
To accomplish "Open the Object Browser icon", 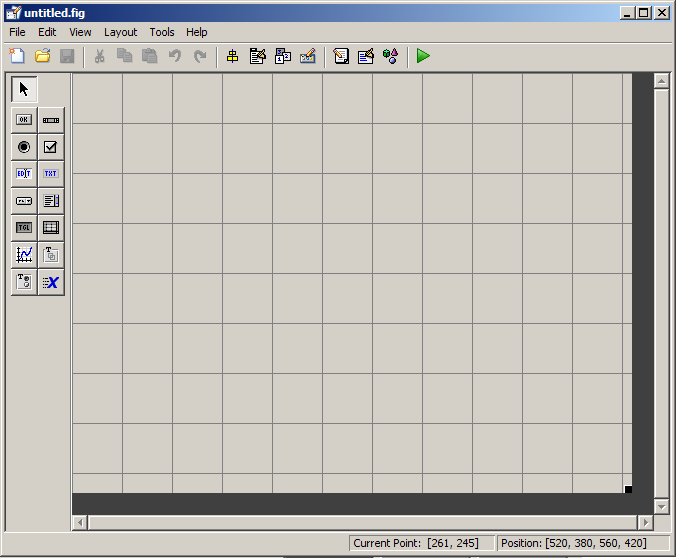I will coord(391,56).
